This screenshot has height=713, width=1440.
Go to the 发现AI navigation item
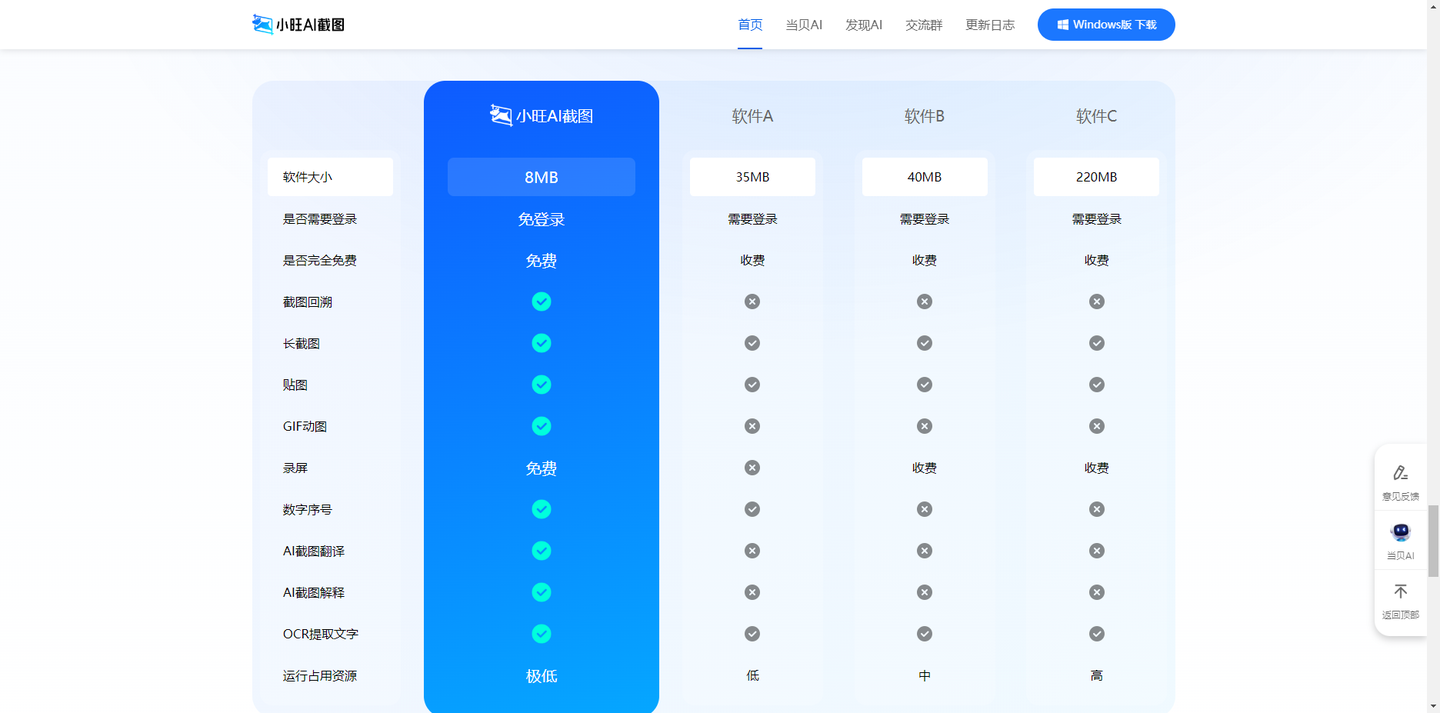pos(863,25)
